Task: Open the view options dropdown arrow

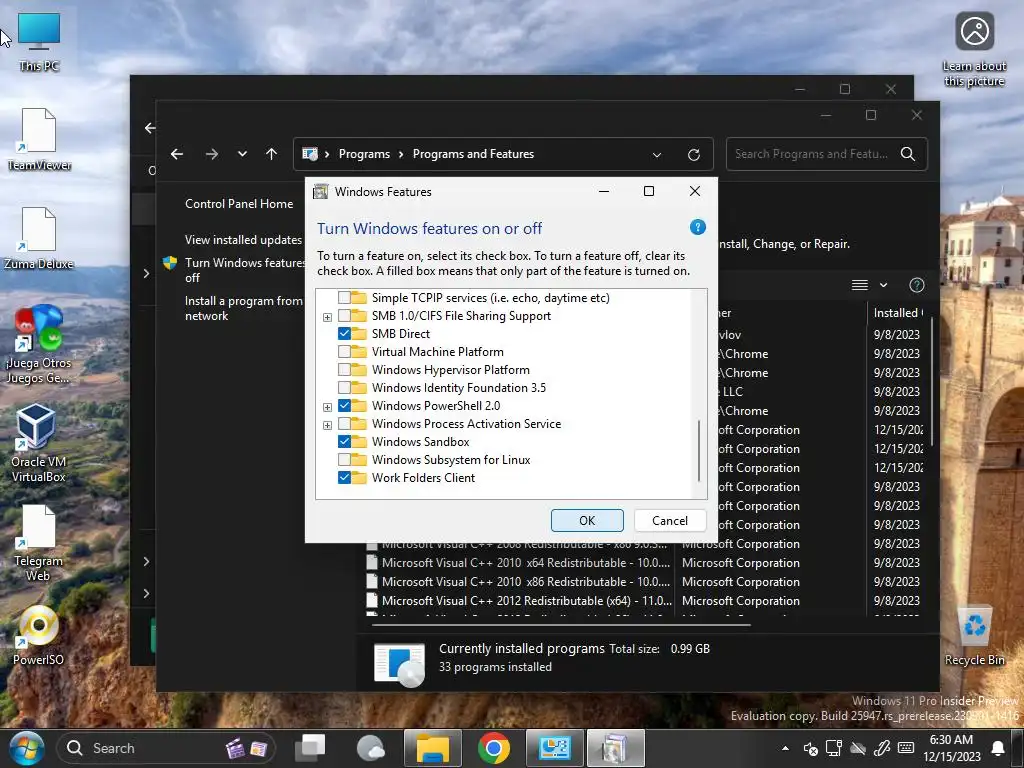Action: tap(883, 285)
